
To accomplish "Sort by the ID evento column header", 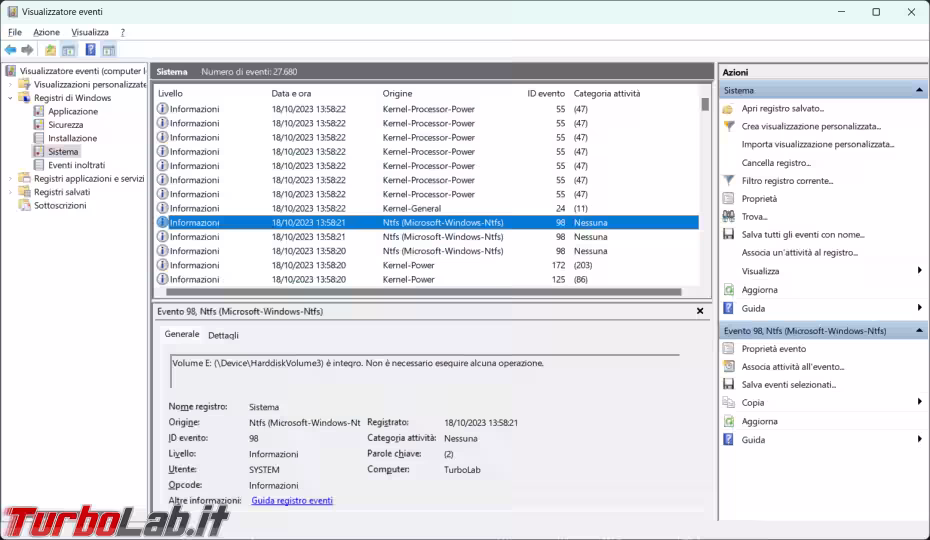I will (x=546, y=93).
